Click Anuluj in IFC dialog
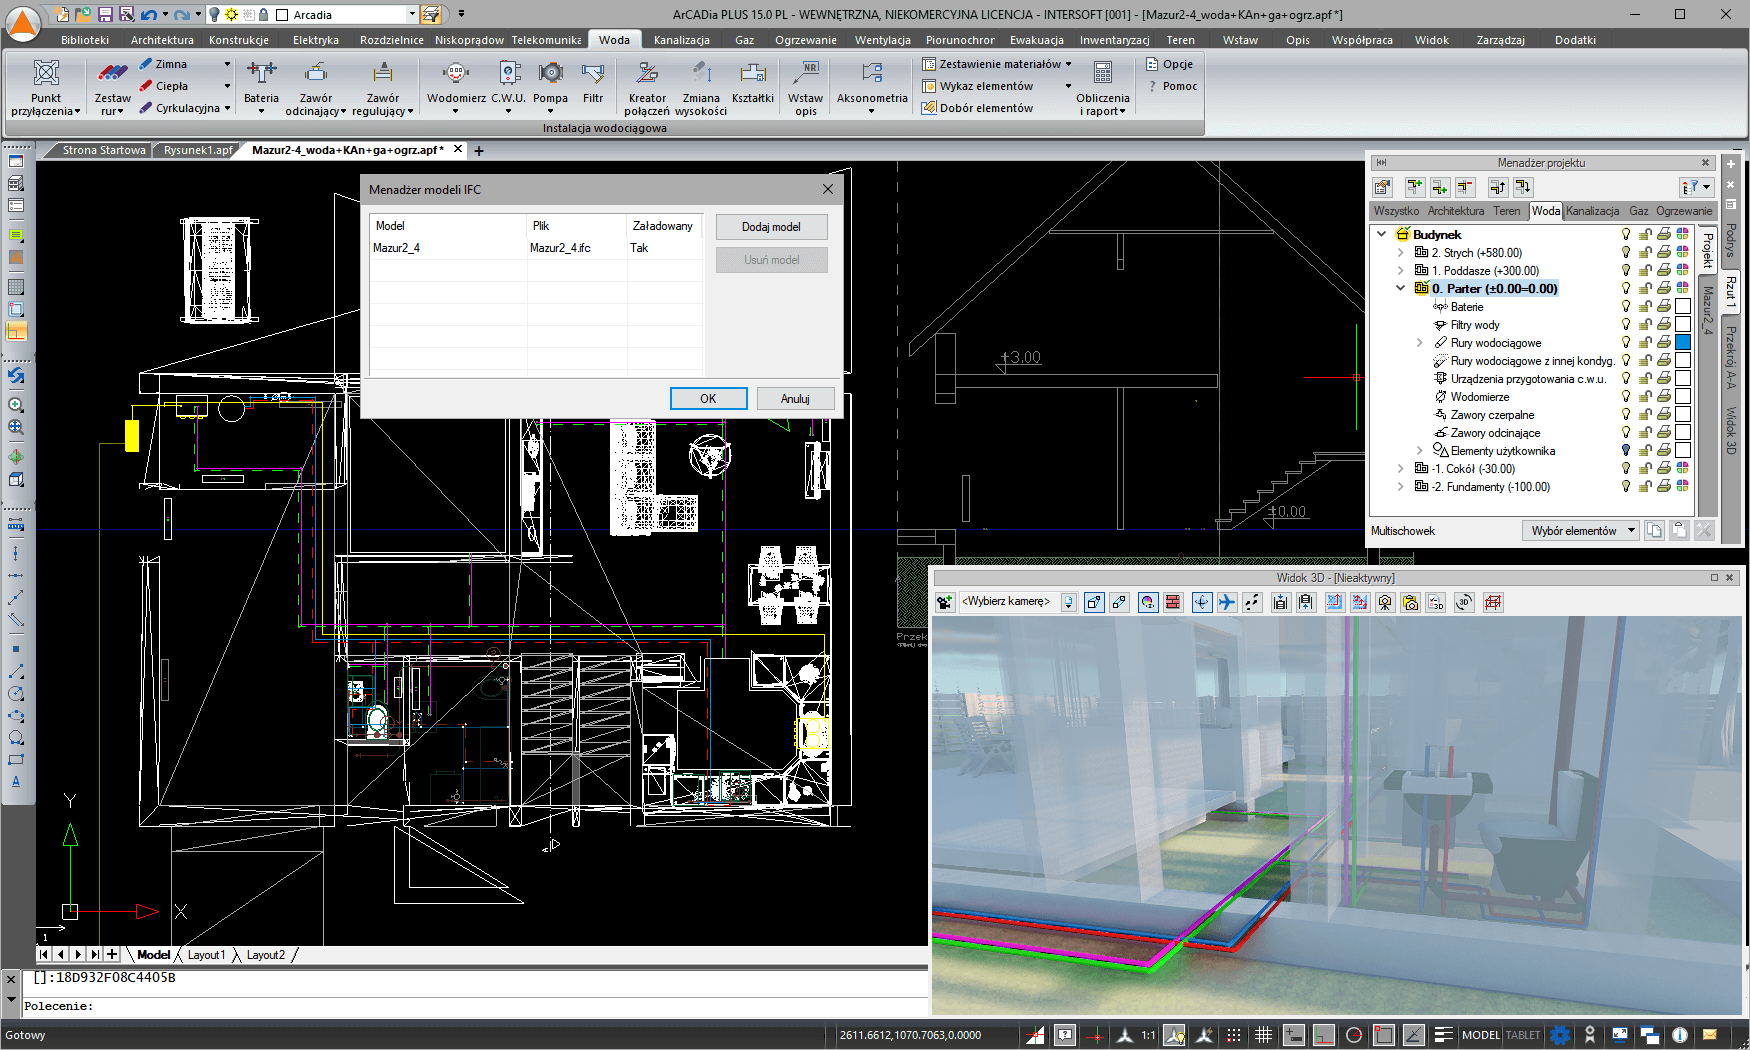Screen dimensions: 1750x1050 (x=795, y=399)
